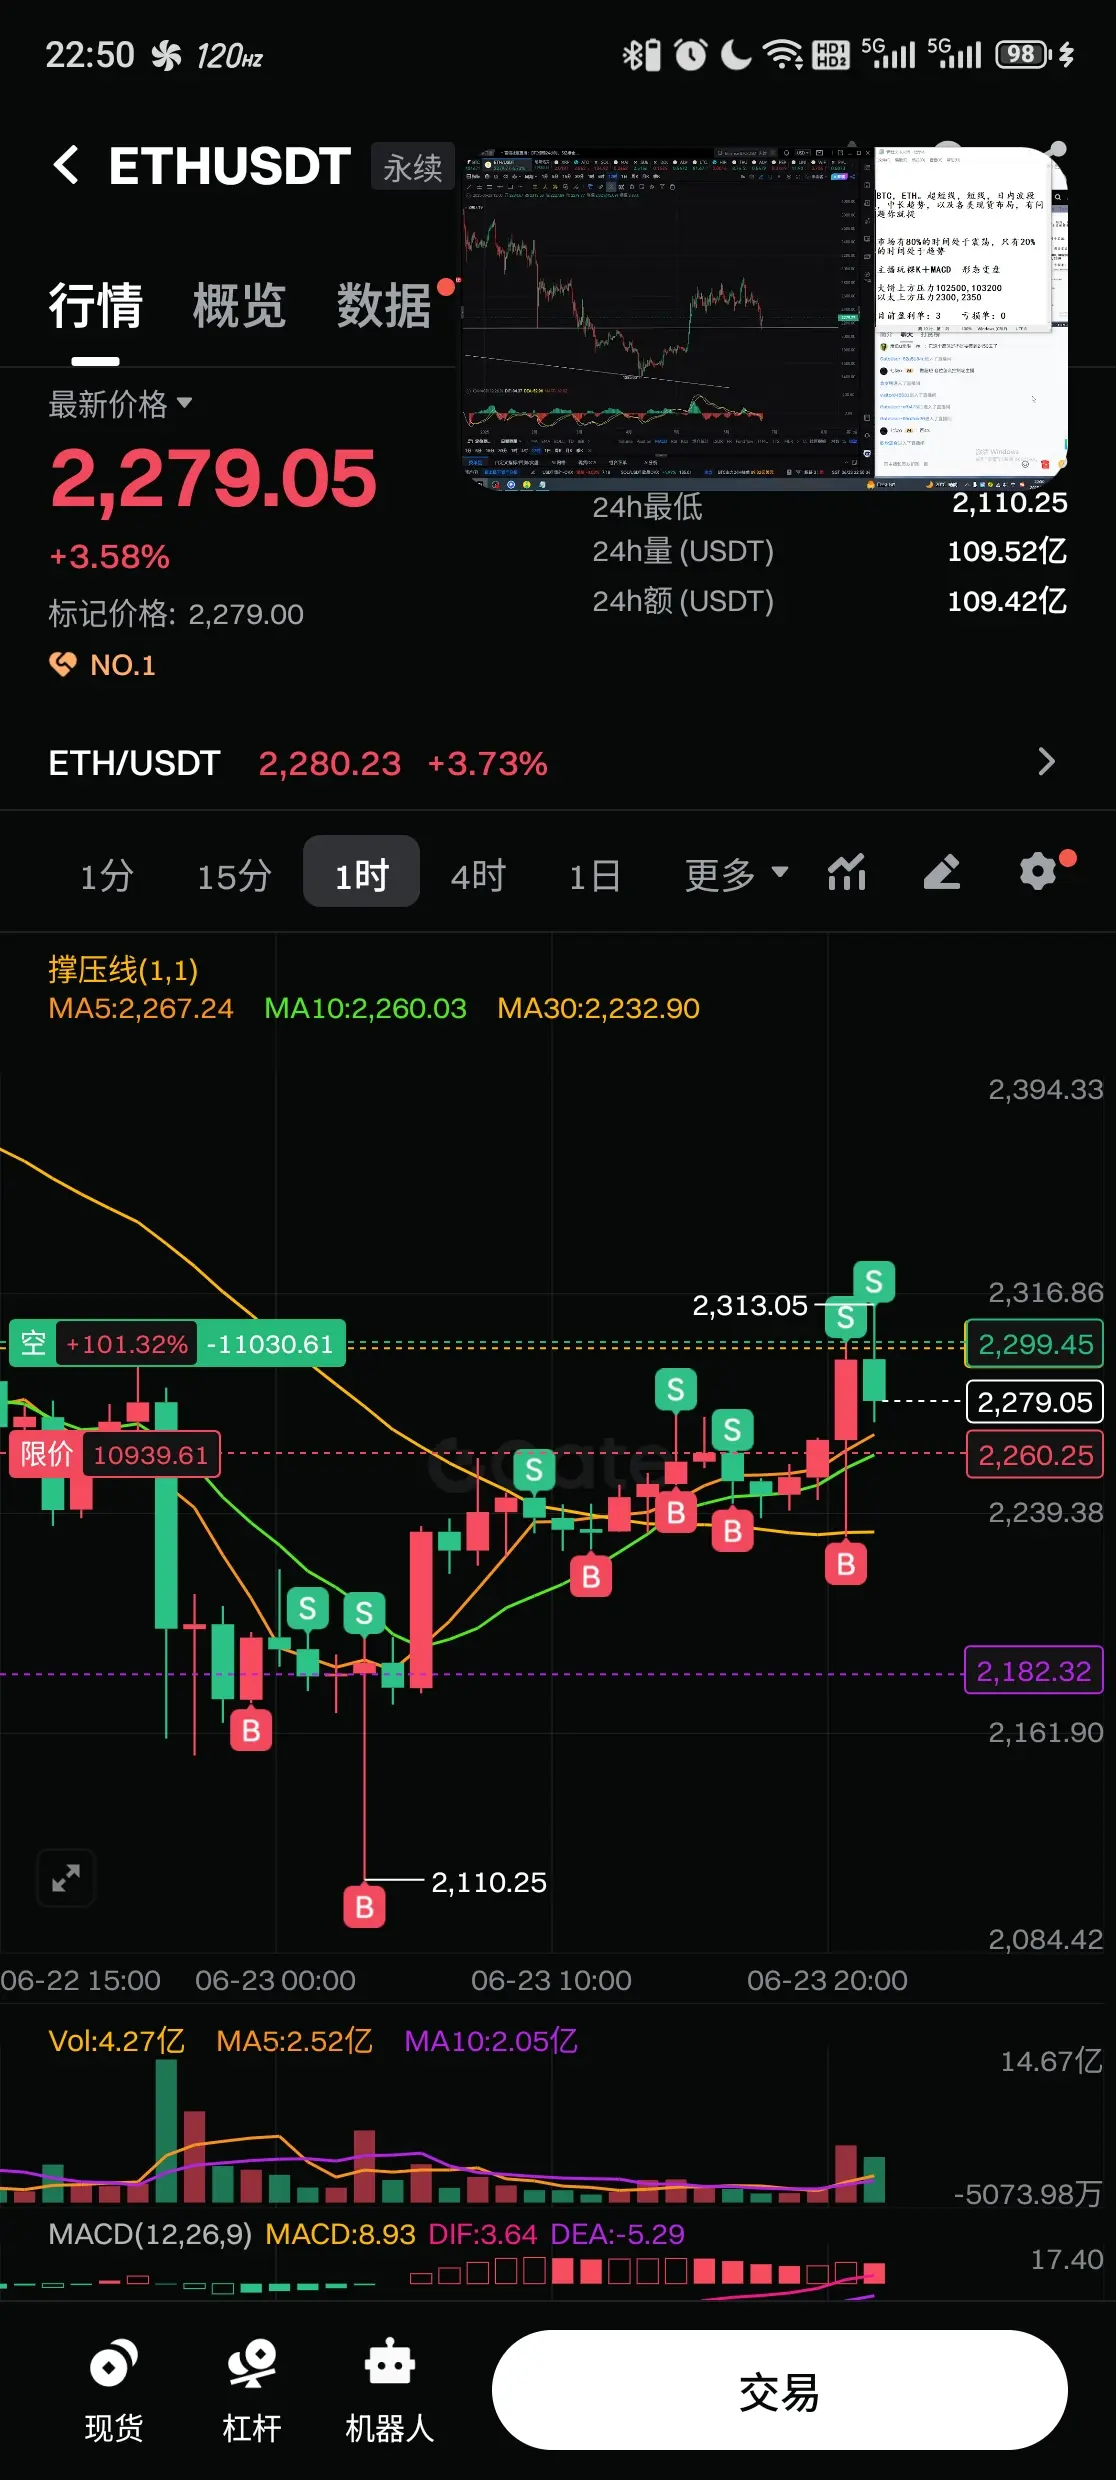This screenshot has width=1116, height=2480.
Task: Expand chart to fullscreen icon
Action: [66, 1878]
